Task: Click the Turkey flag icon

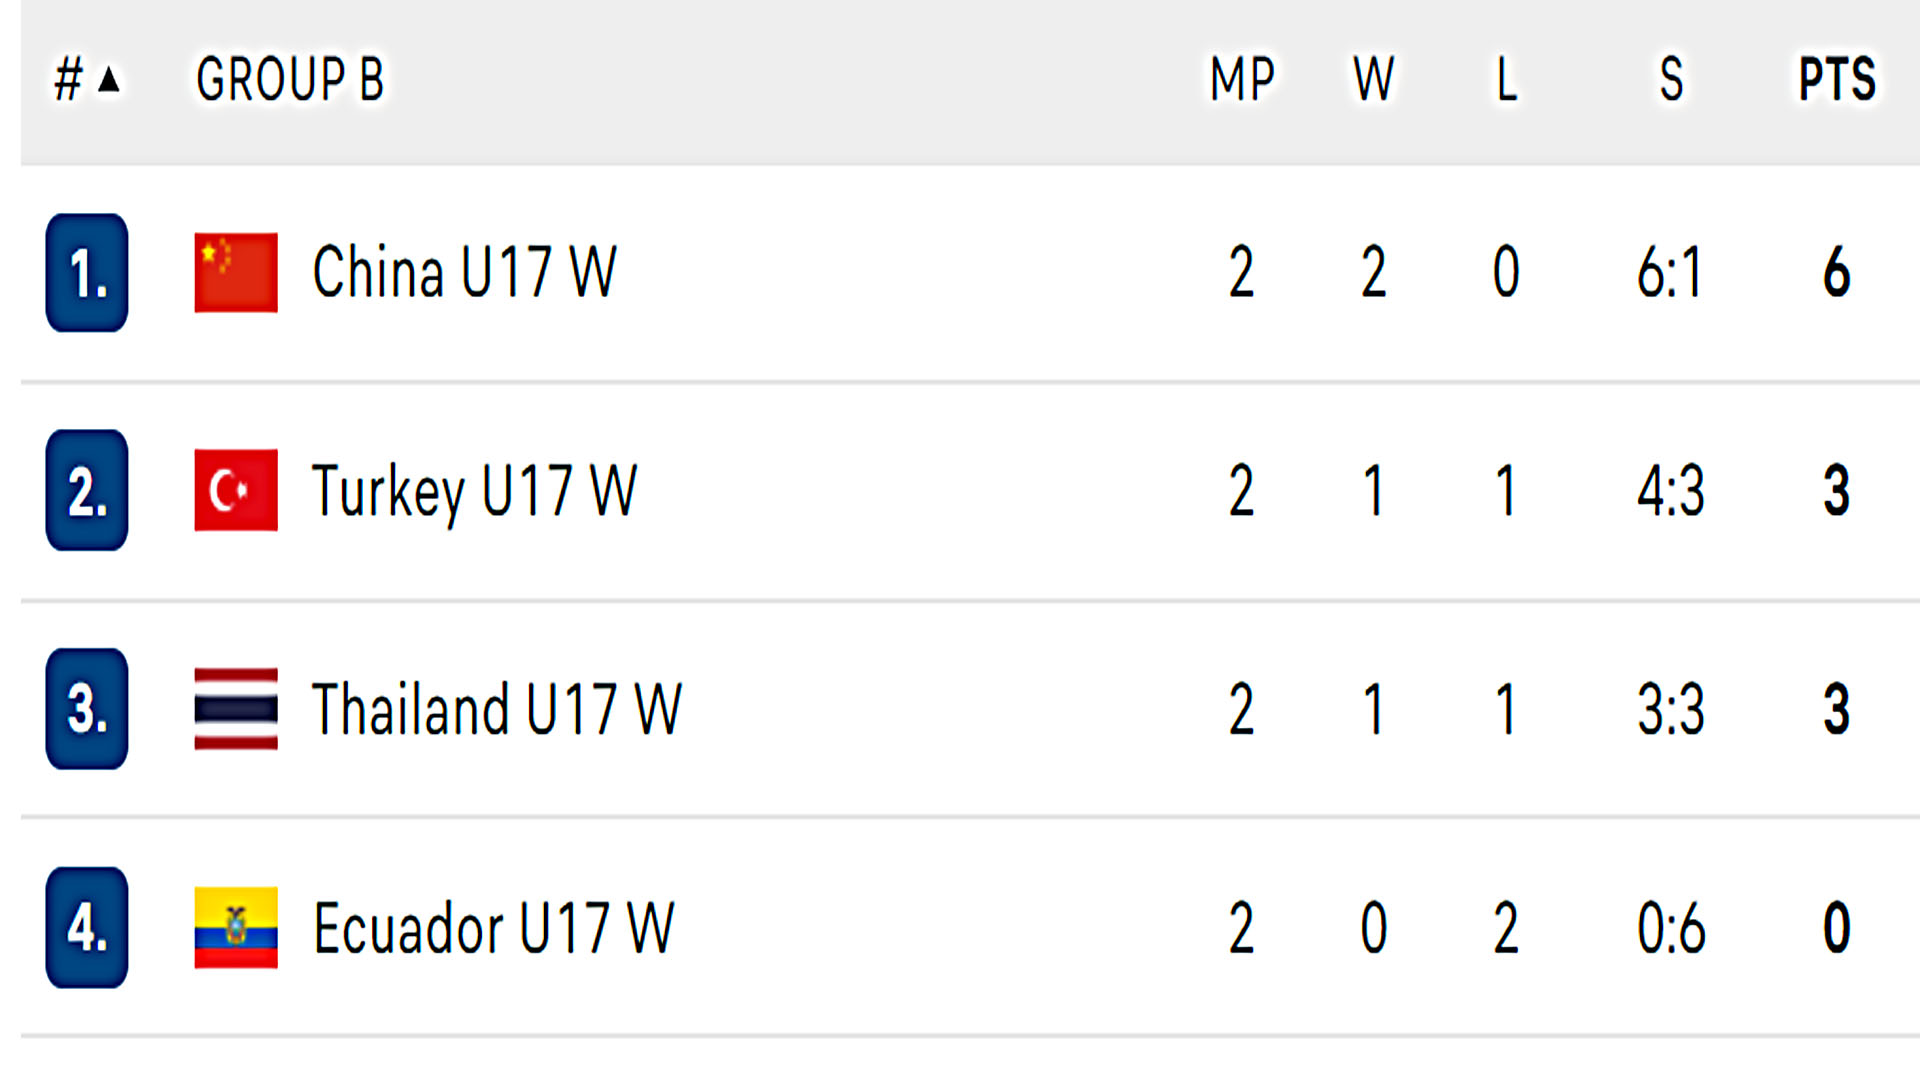Action: click(236, 490)
